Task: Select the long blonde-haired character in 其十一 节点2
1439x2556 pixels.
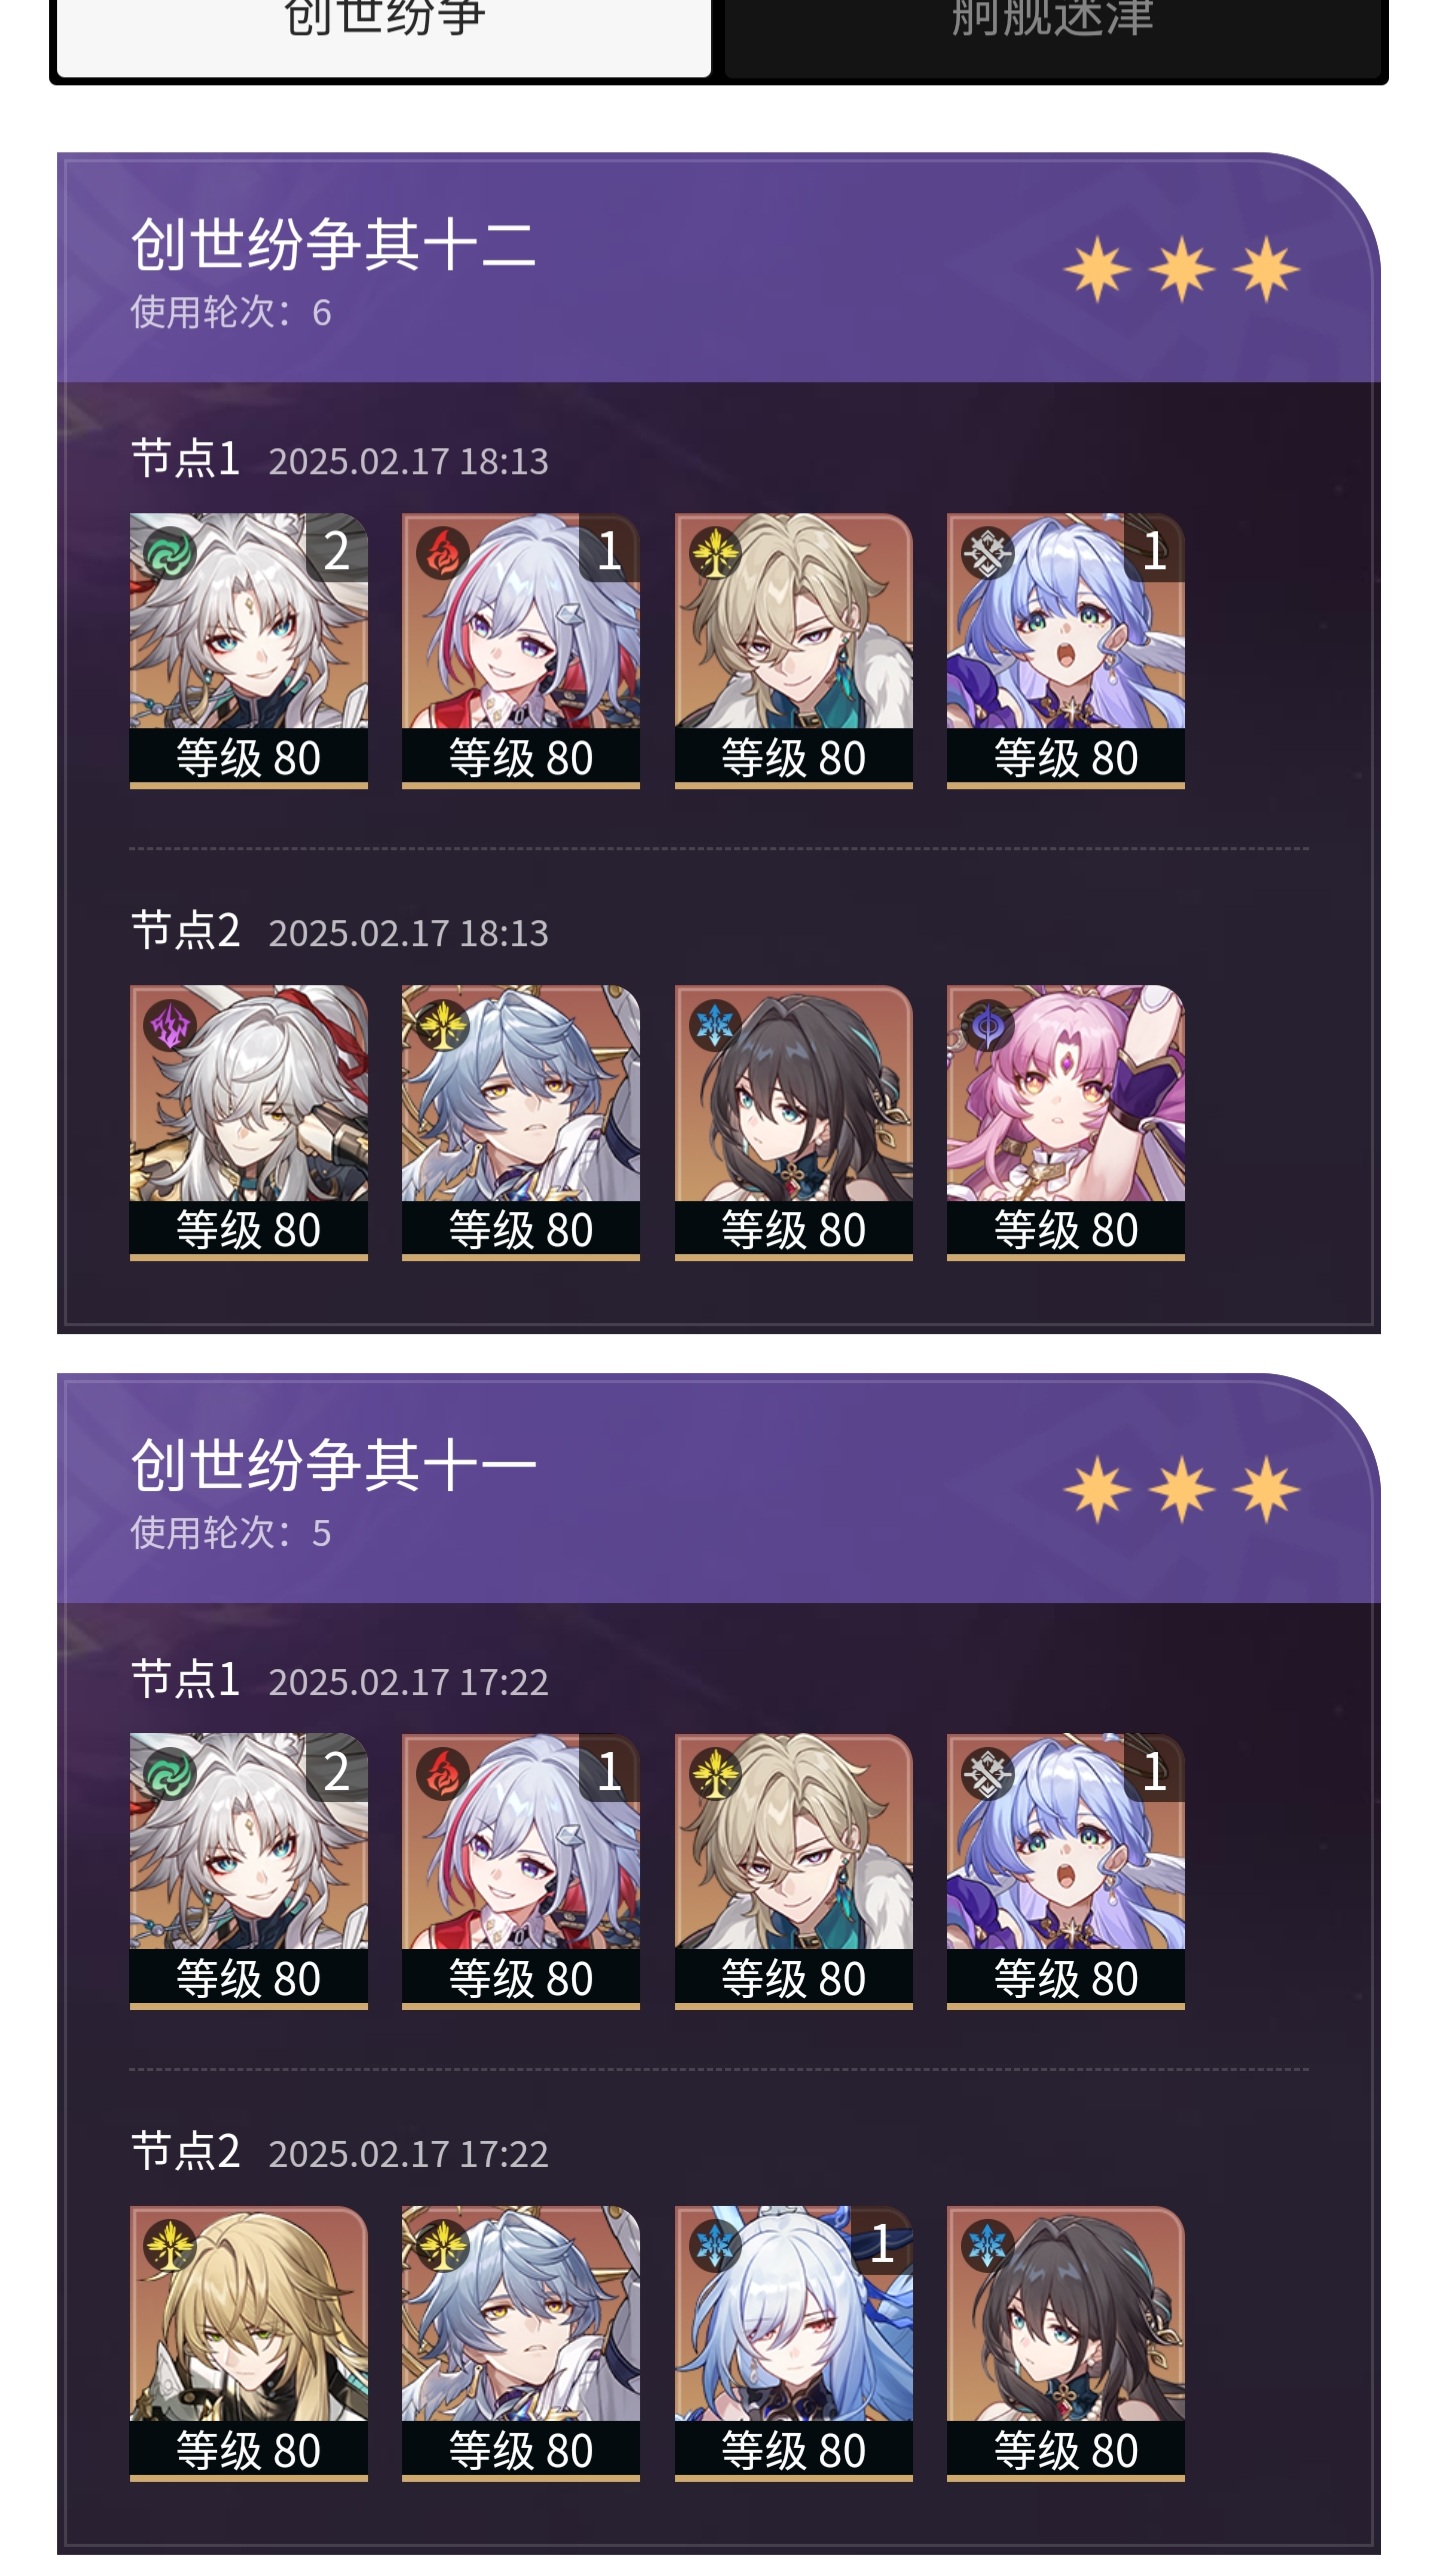Action: click(248, 2342)
